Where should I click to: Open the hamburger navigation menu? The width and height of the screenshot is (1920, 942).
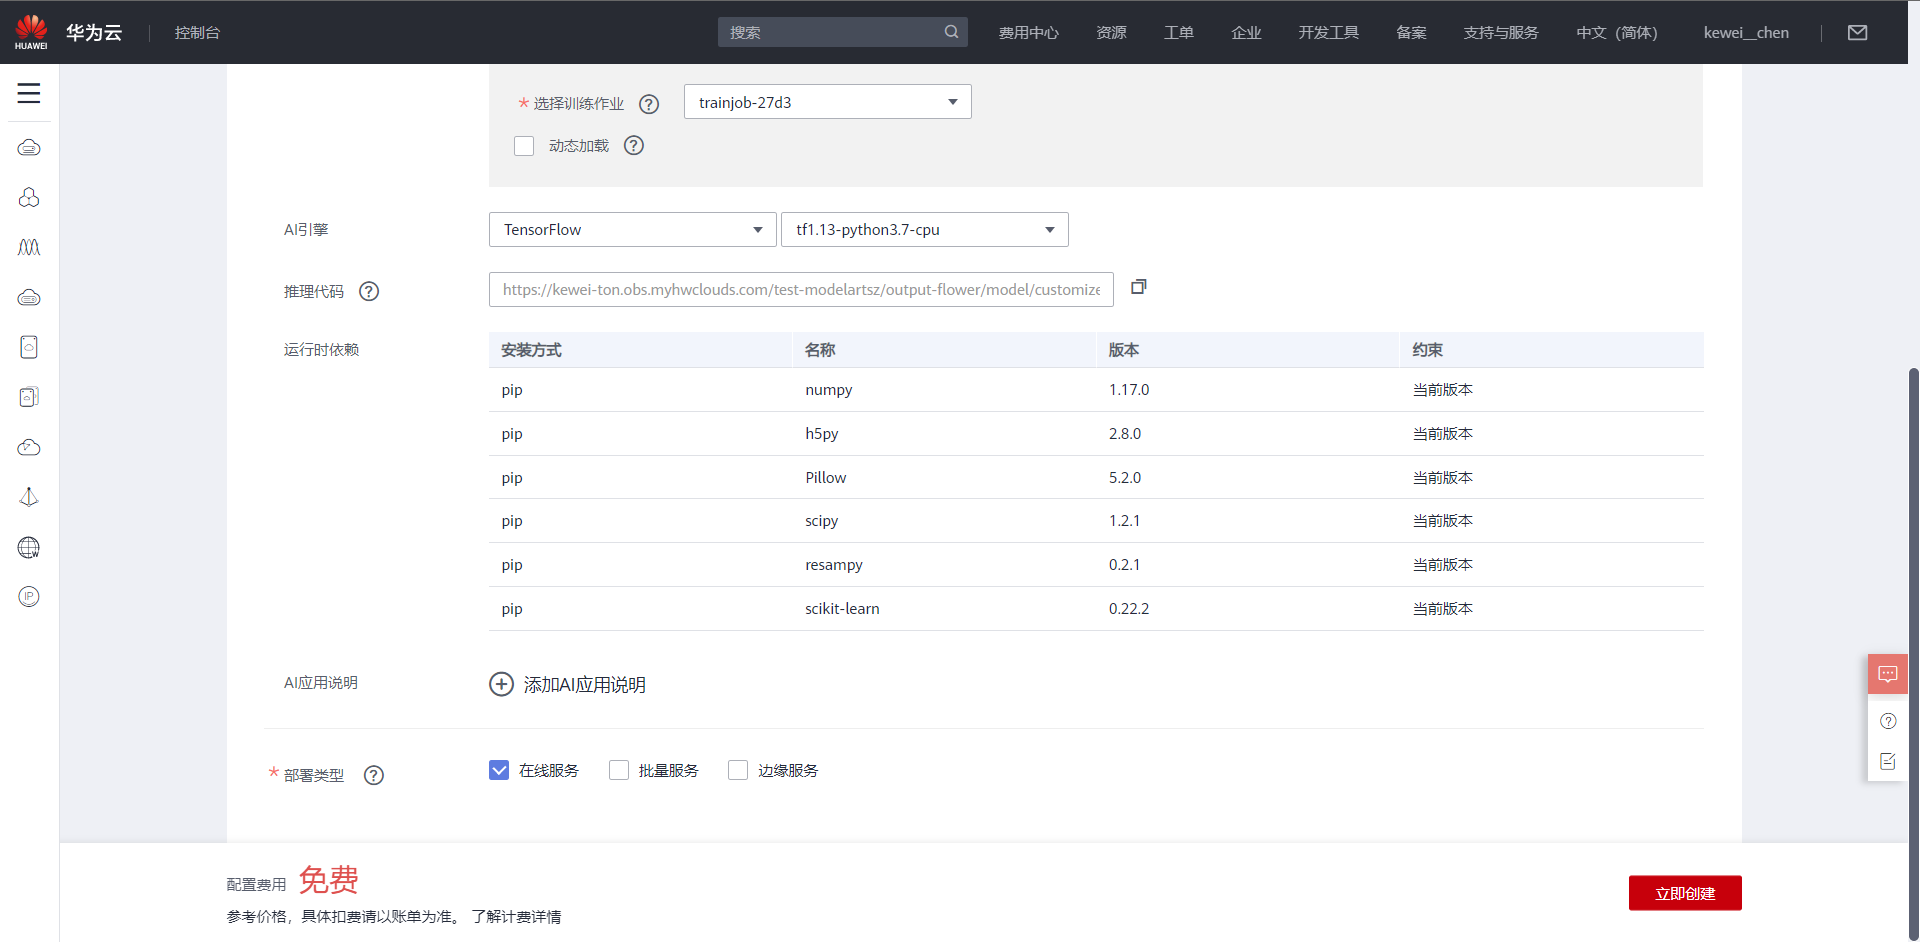(29, 93)
